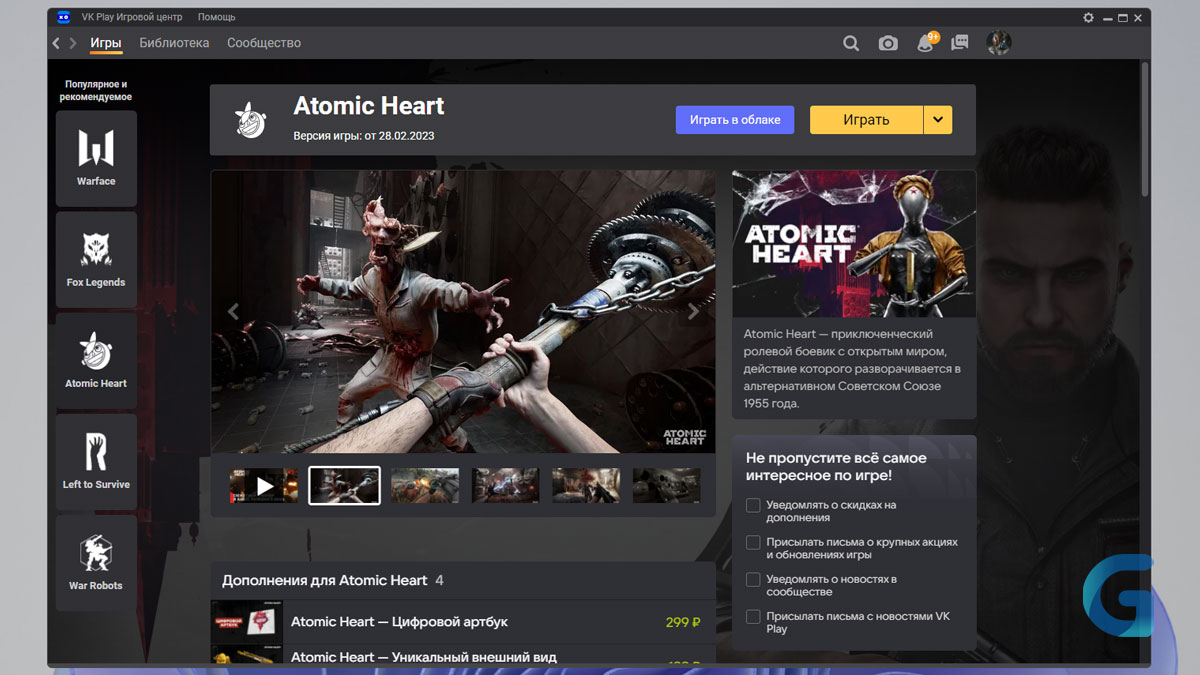Click the 299 ₽ price
Screen dimensions: 1200x675
click(x=683, y=622)
